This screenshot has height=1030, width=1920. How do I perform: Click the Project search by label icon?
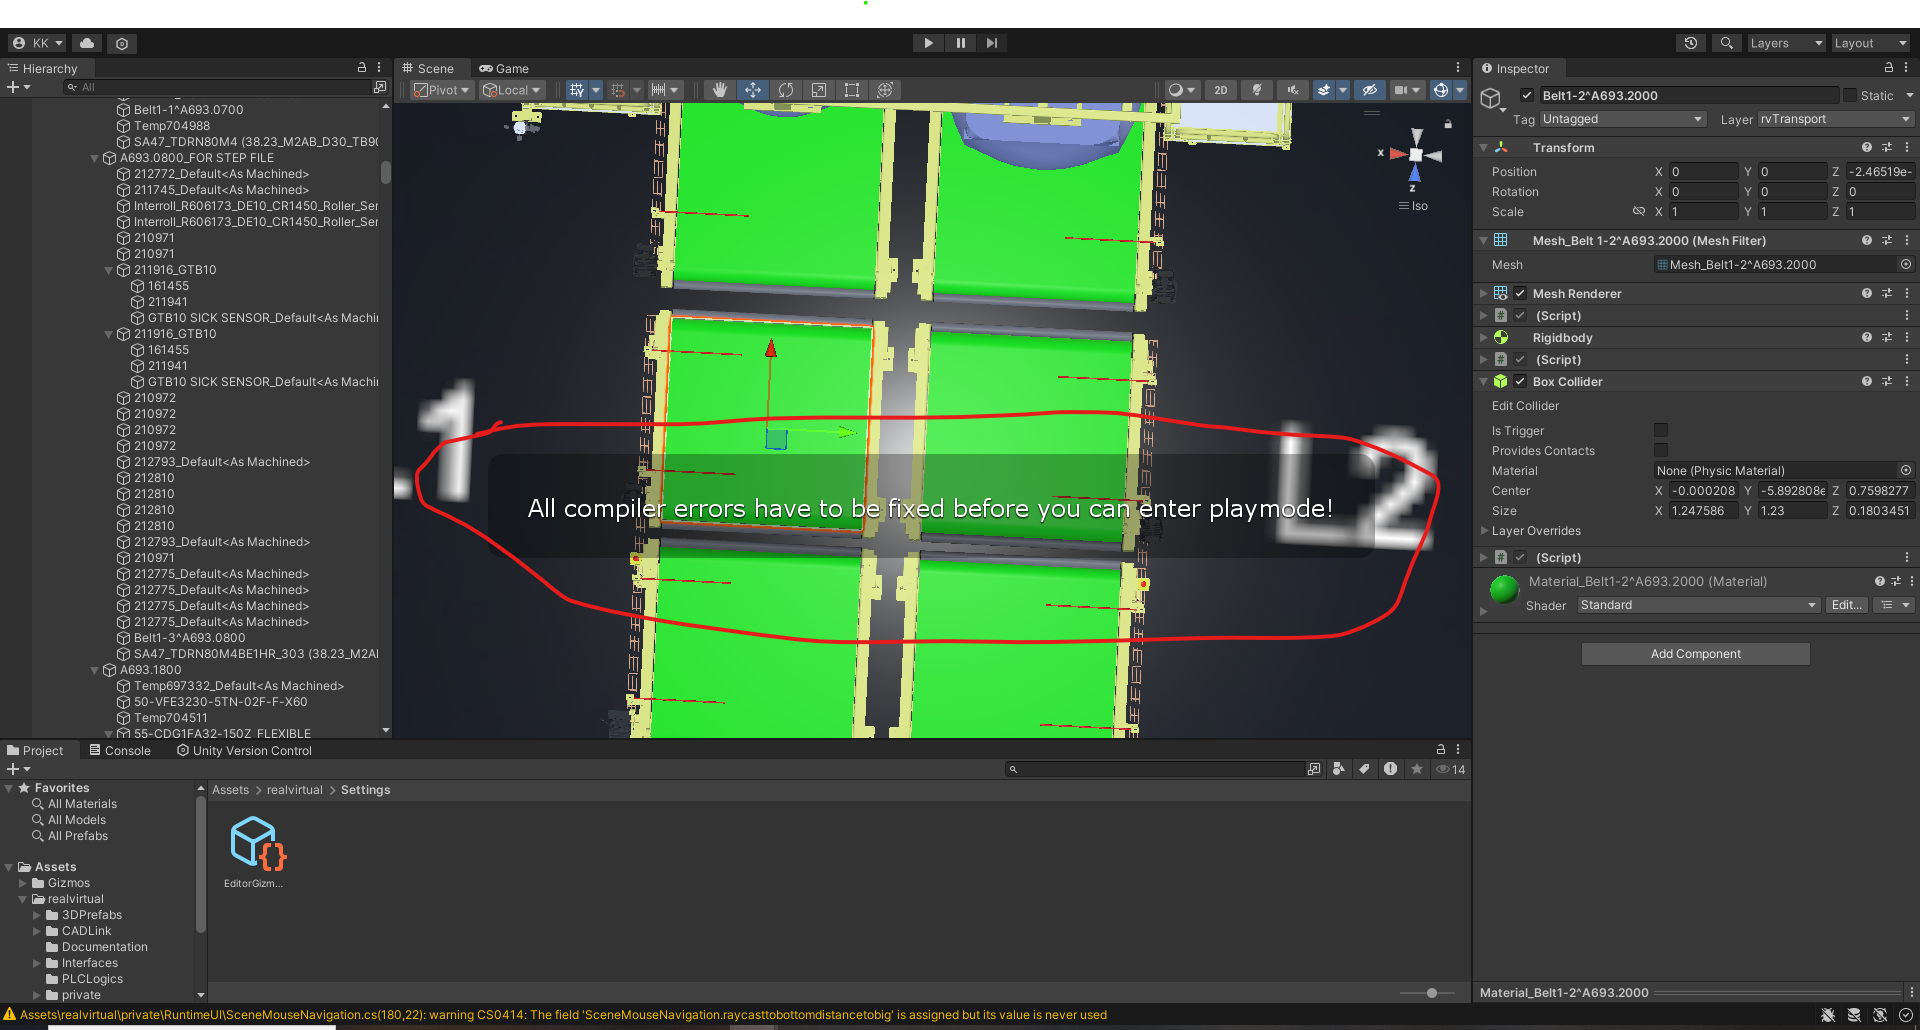click(1364, 768)
